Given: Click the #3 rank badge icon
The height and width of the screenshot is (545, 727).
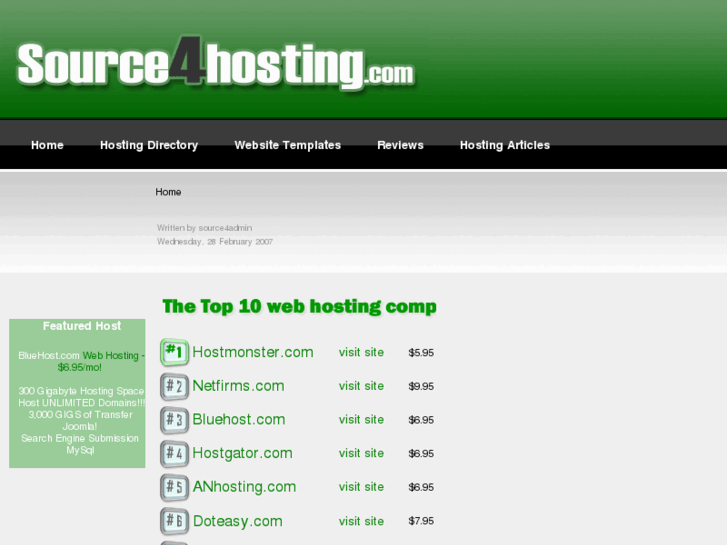Looking at the screenshot, I should pyautogui.click(x=174, y=420).
